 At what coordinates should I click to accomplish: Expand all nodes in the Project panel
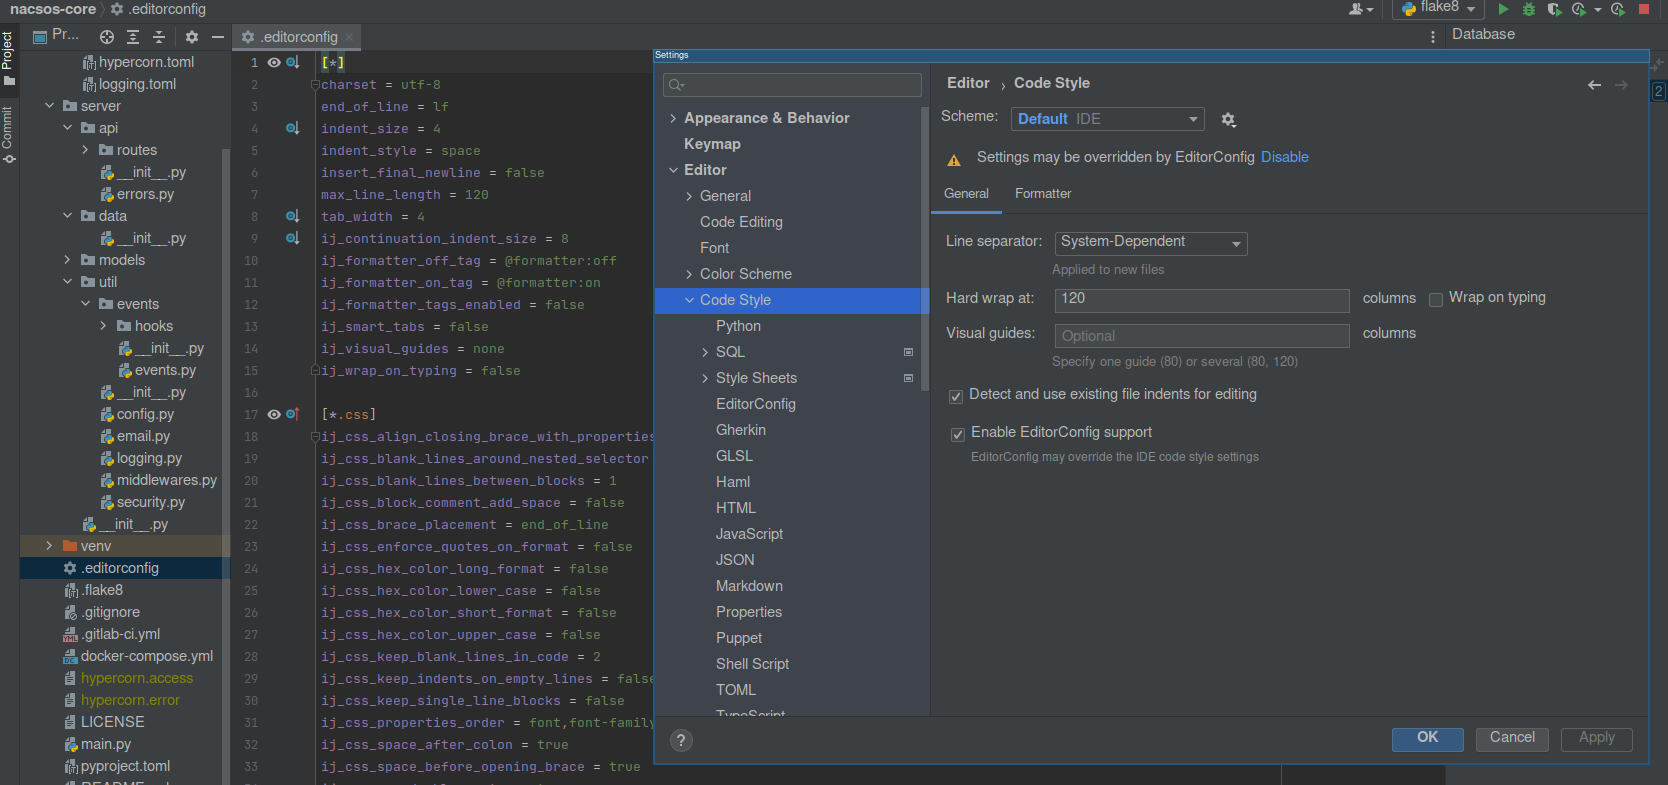pyautogui.click(x=133, y=37)
